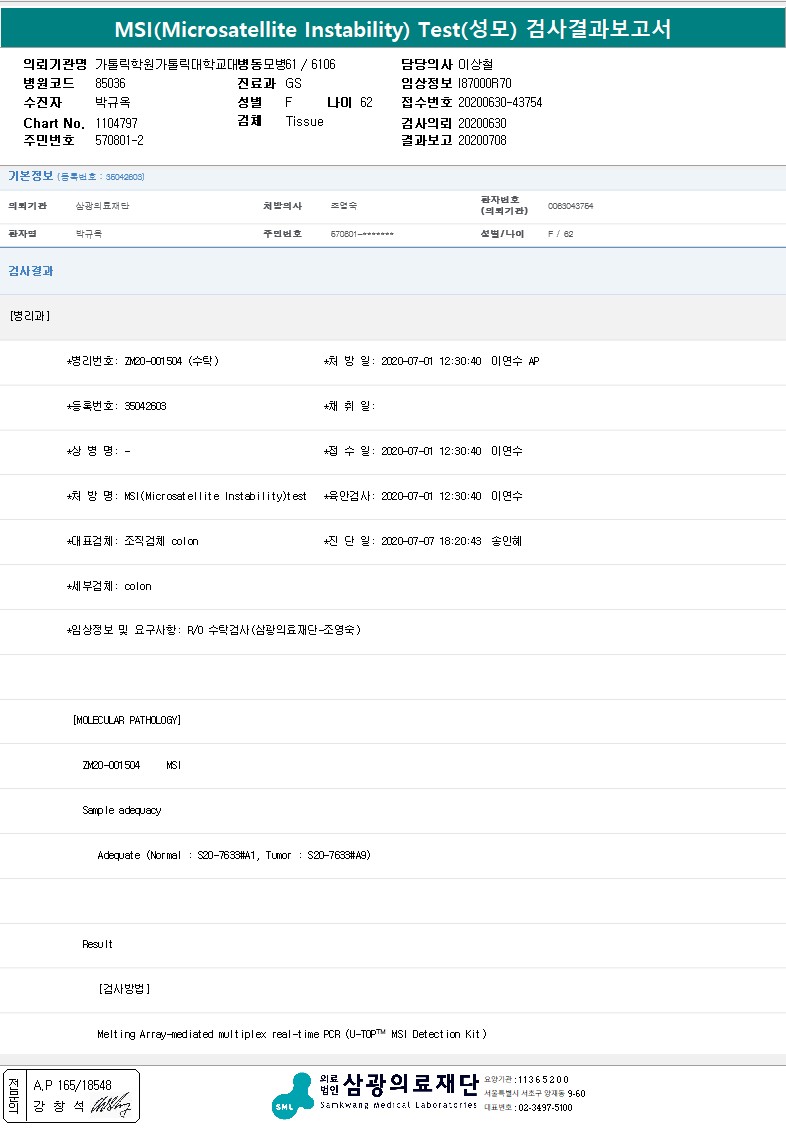
Task: Click the doctor's handwritten signature
Action: coord(111,1105)
